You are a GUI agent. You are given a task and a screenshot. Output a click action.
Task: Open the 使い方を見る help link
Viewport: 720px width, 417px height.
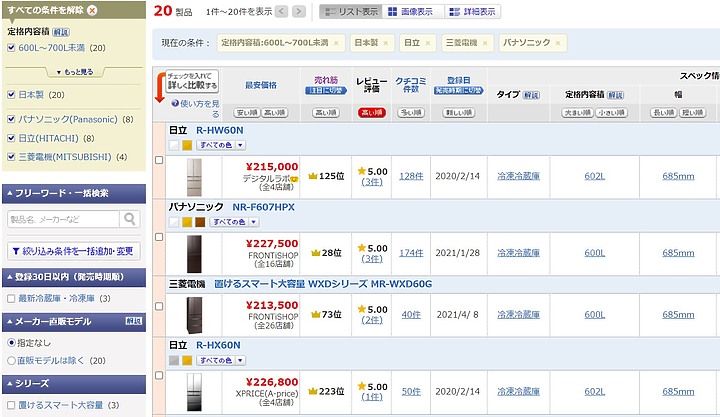pos(196,108)
